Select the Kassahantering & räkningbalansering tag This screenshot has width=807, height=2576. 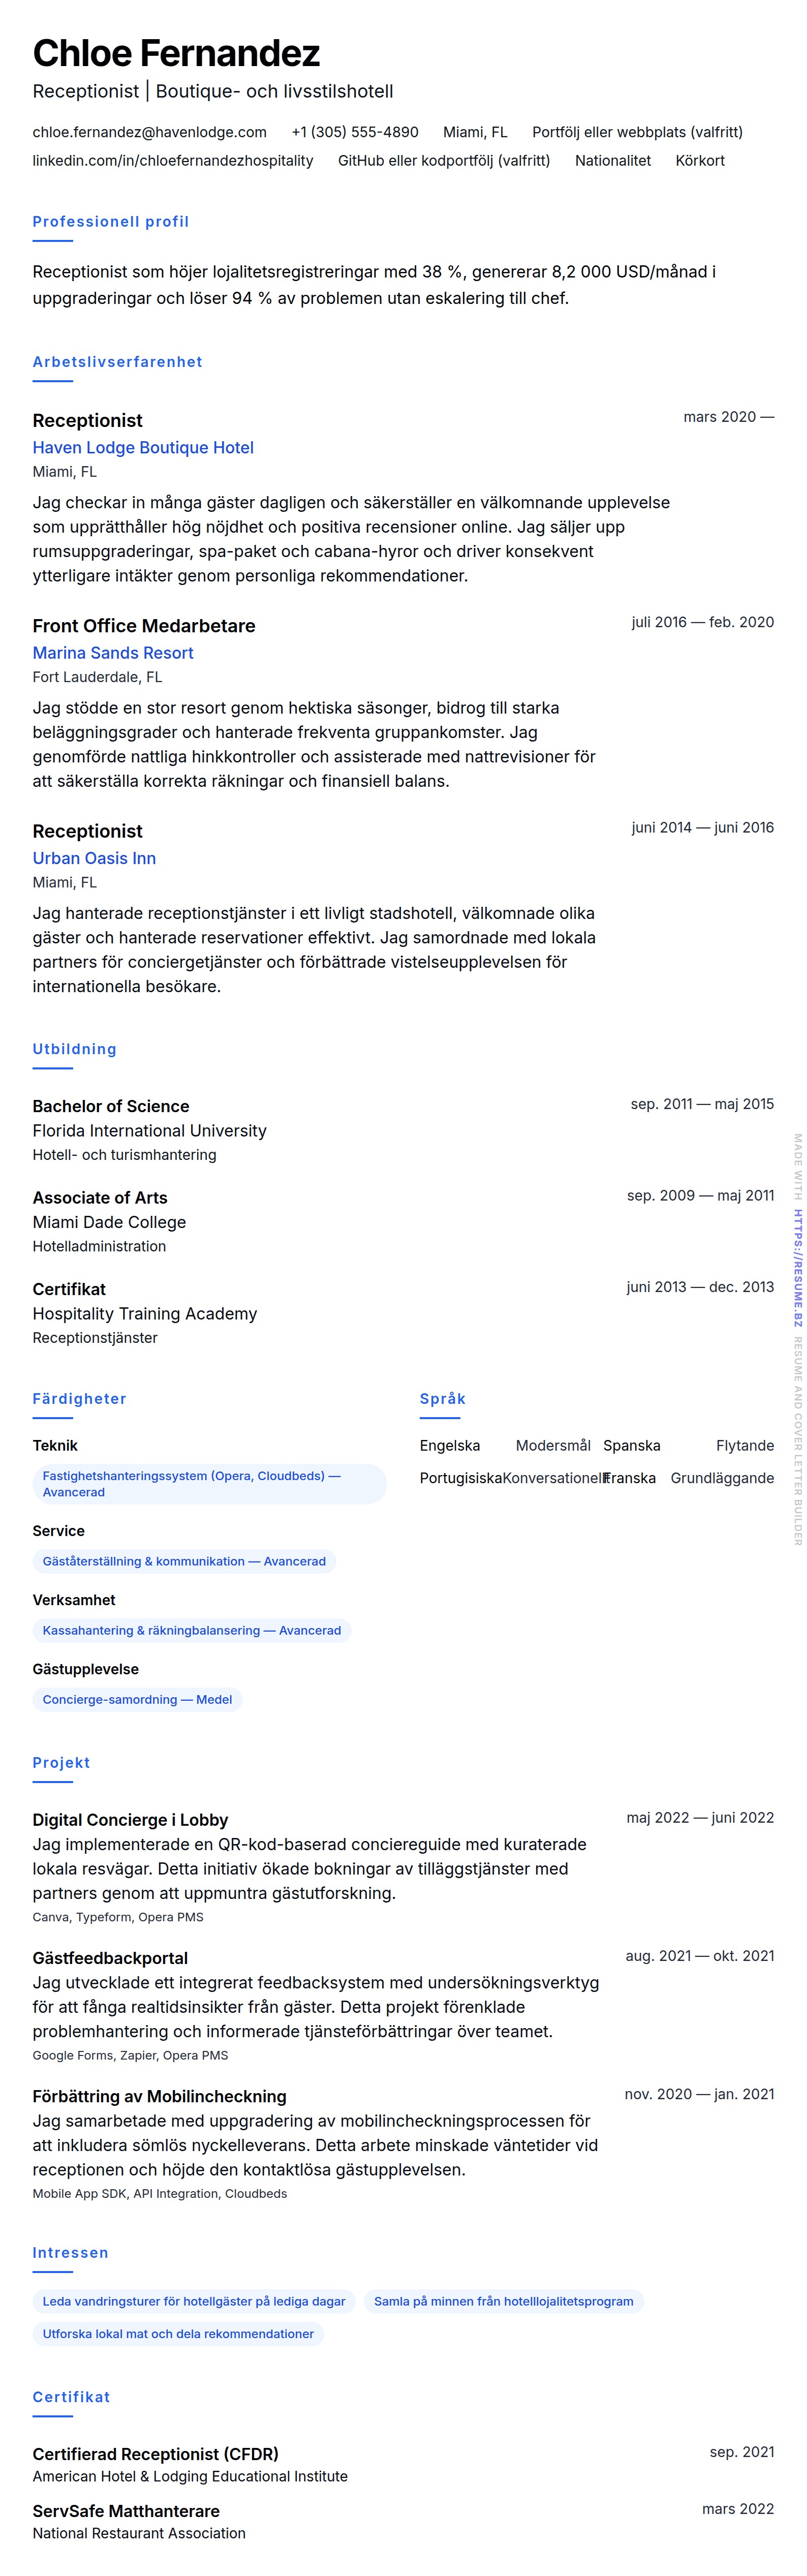coord(191,1630)
